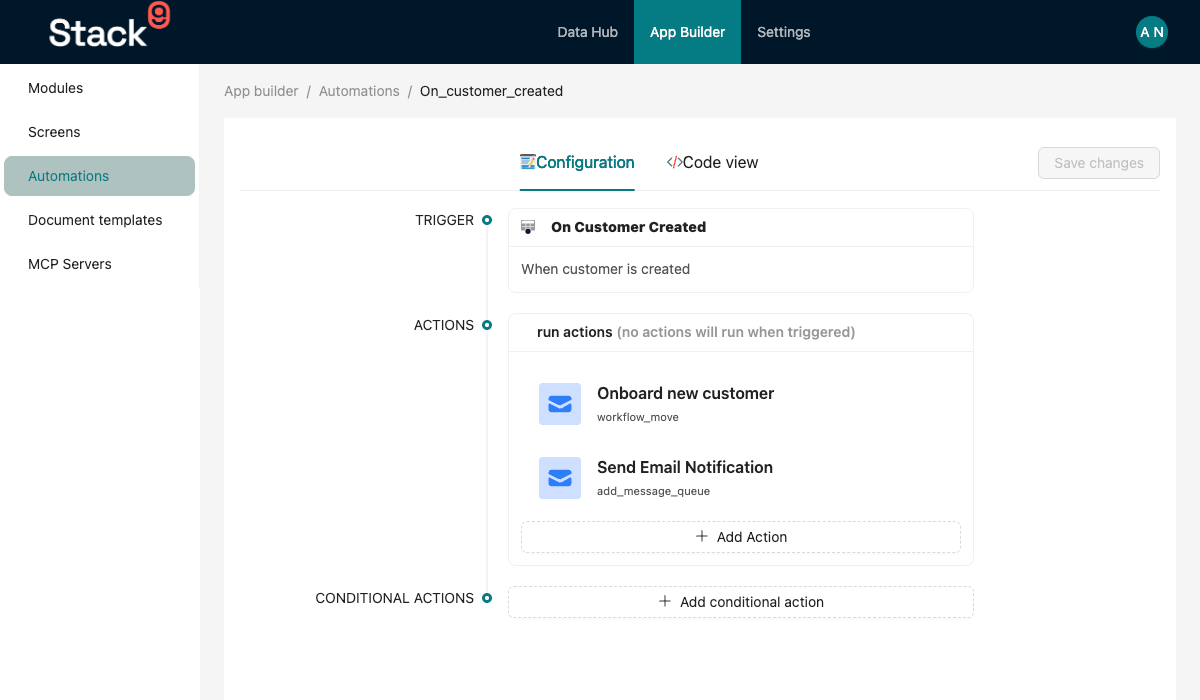1200x700 pixels.
Task: Switch to the Code view tab
Action: [712, 162]
